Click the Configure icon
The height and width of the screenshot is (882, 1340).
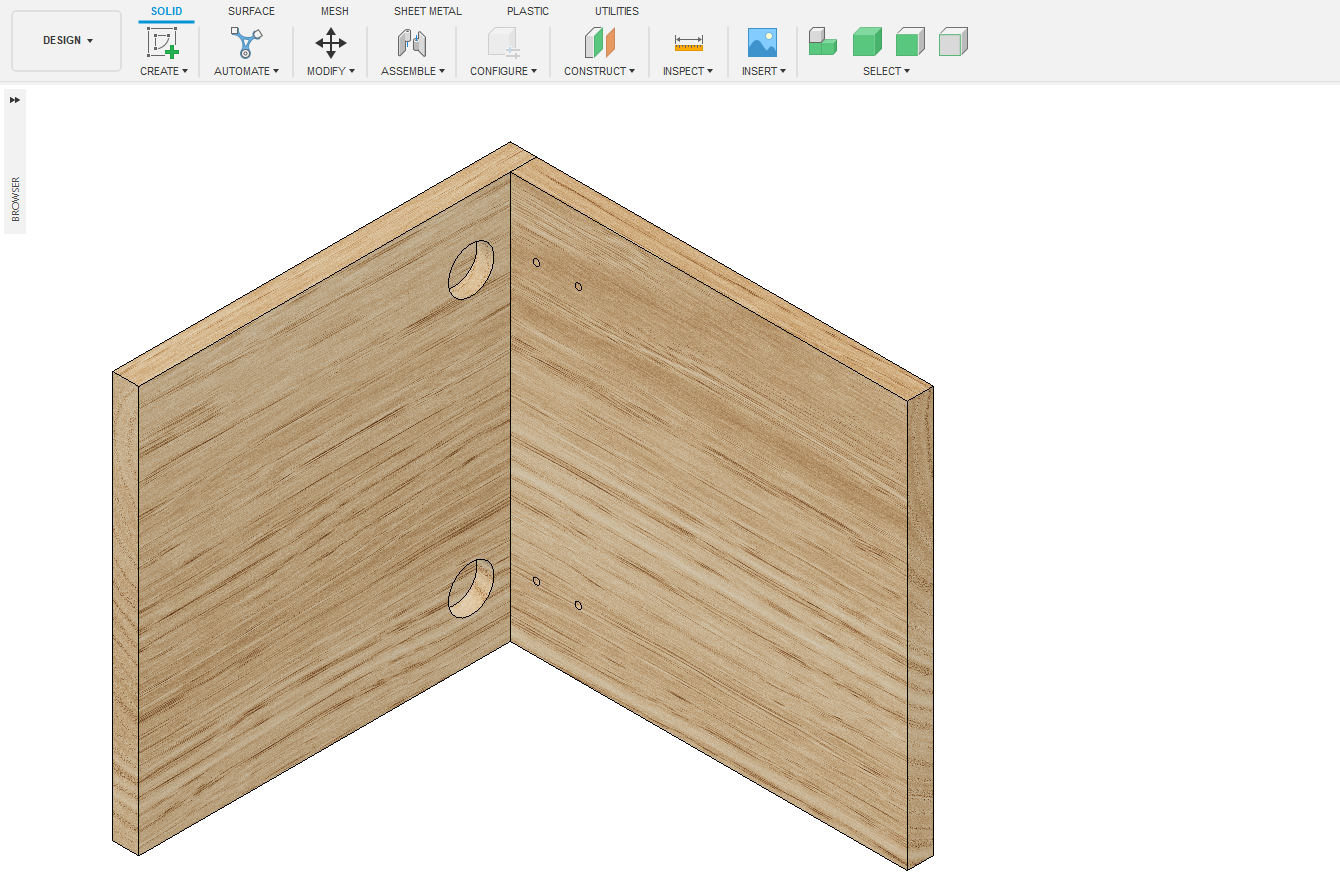click(503, 42)
